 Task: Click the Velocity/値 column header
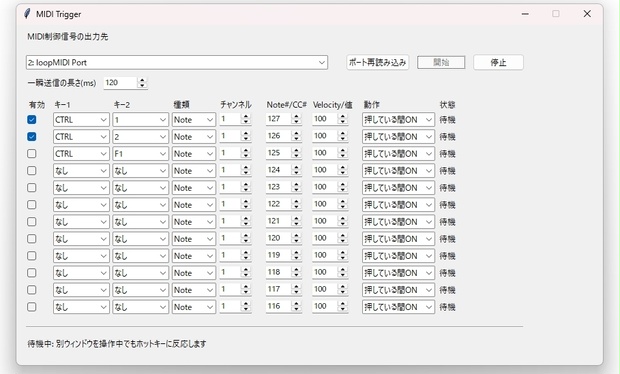pyautogui.click(x=333, y=105)
